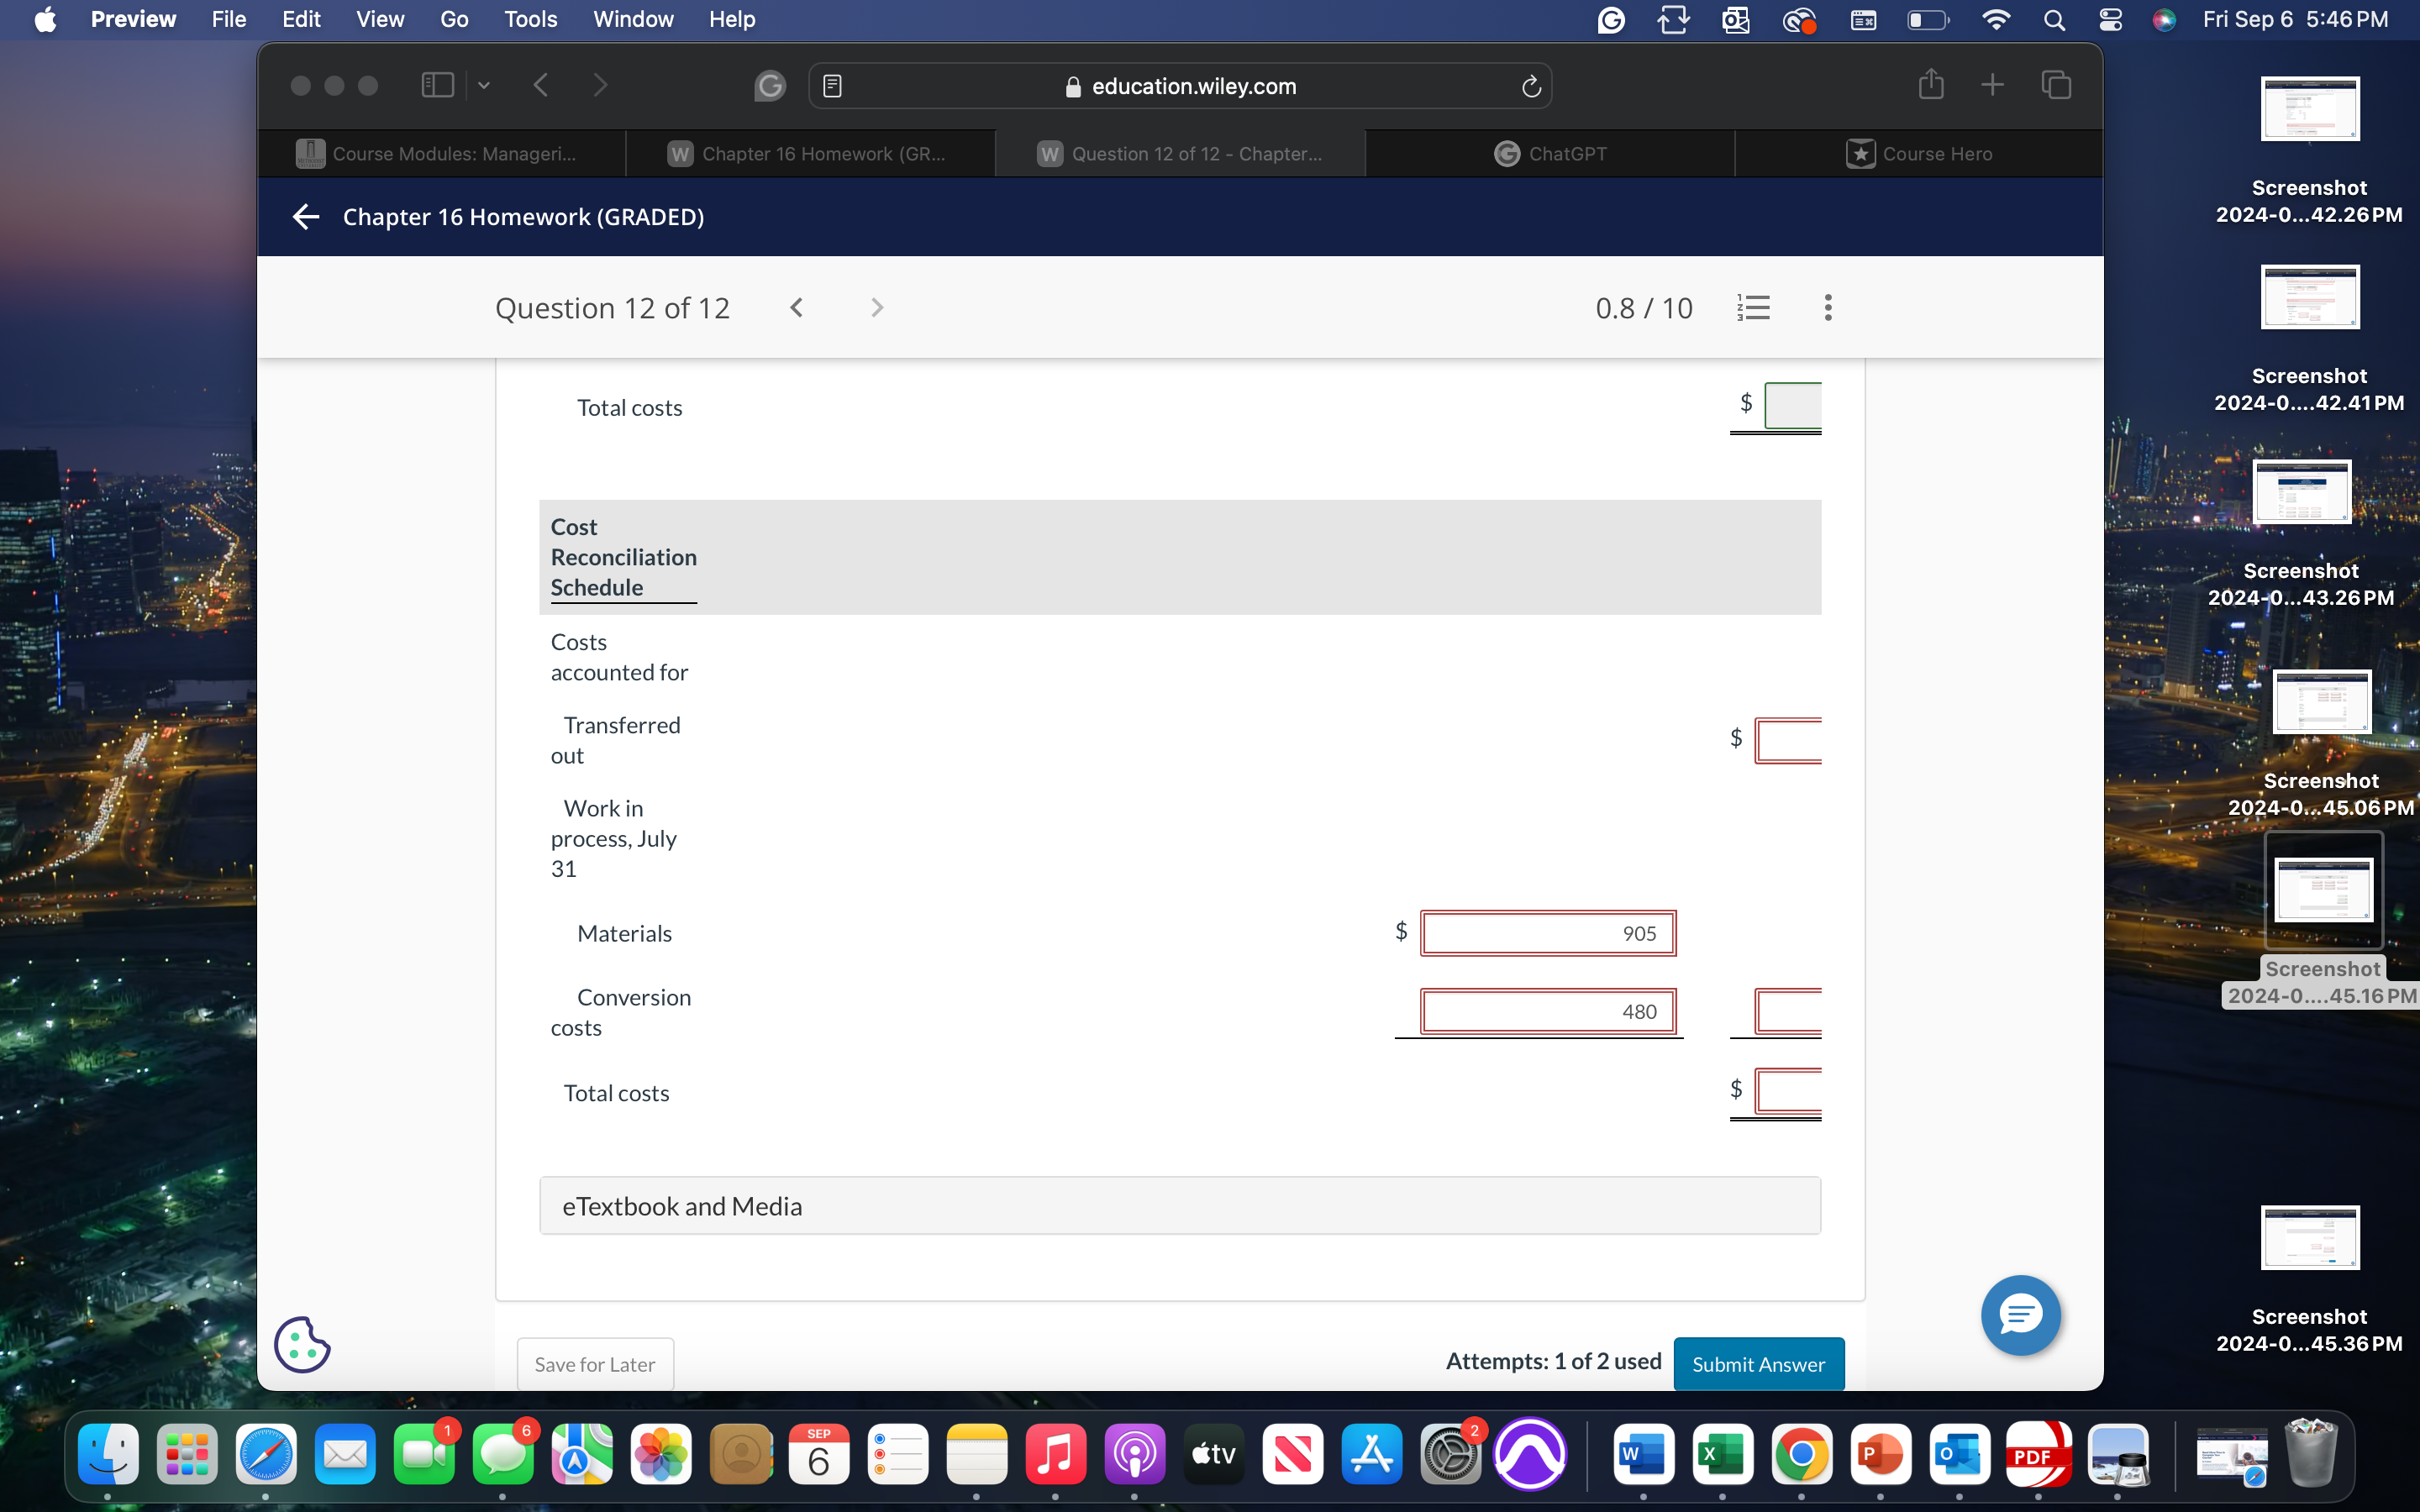Expand the sidebar dropdown chevron
The image size is (2420, 1512).
484,85
